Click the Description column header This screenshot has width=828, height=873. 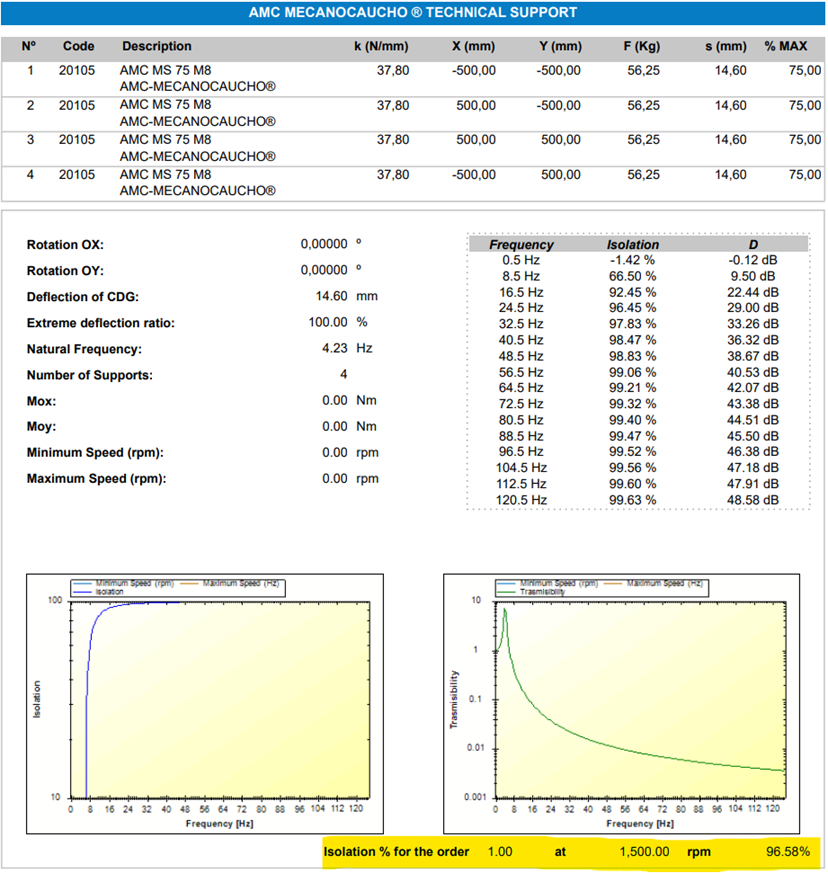pos(157,46)
